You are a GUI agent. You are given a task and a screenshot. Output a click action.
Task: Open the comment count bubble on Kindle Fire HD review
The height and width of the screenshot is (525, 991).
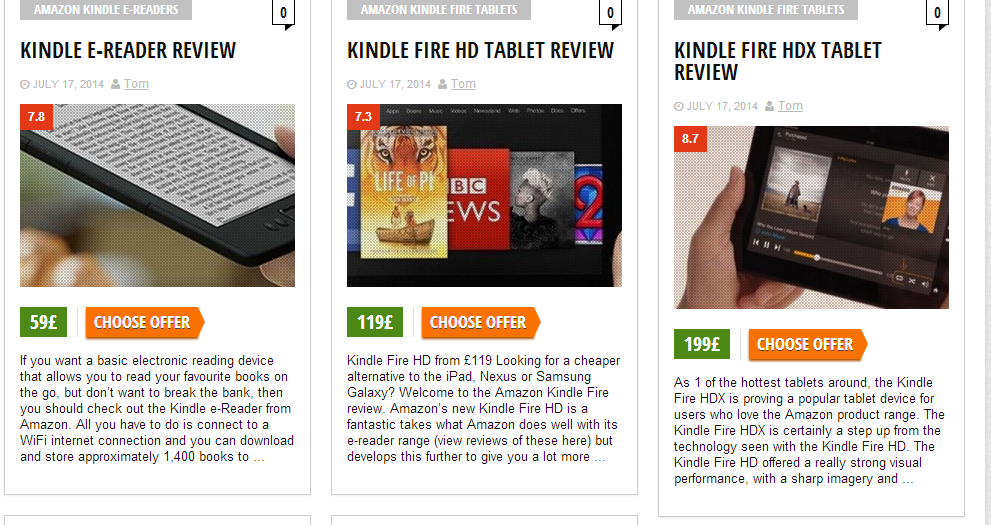[610, 14]
